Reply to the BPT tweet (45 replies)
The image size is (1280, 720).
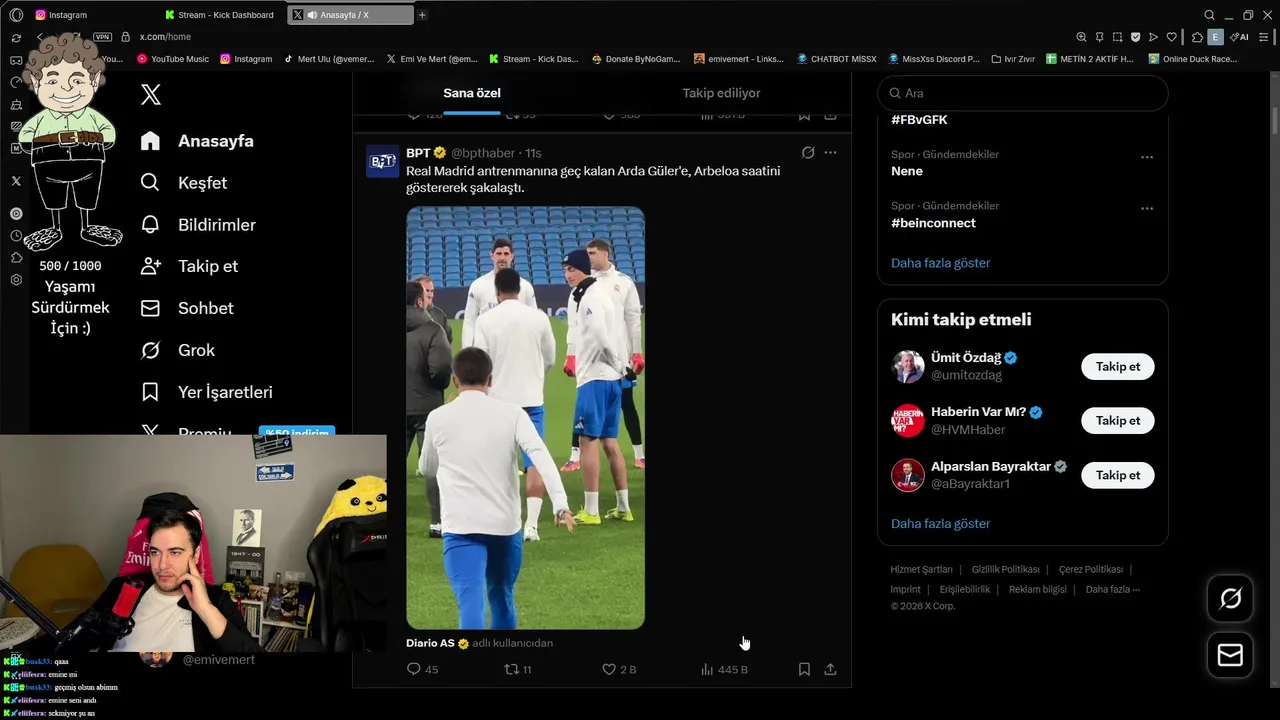422,669
